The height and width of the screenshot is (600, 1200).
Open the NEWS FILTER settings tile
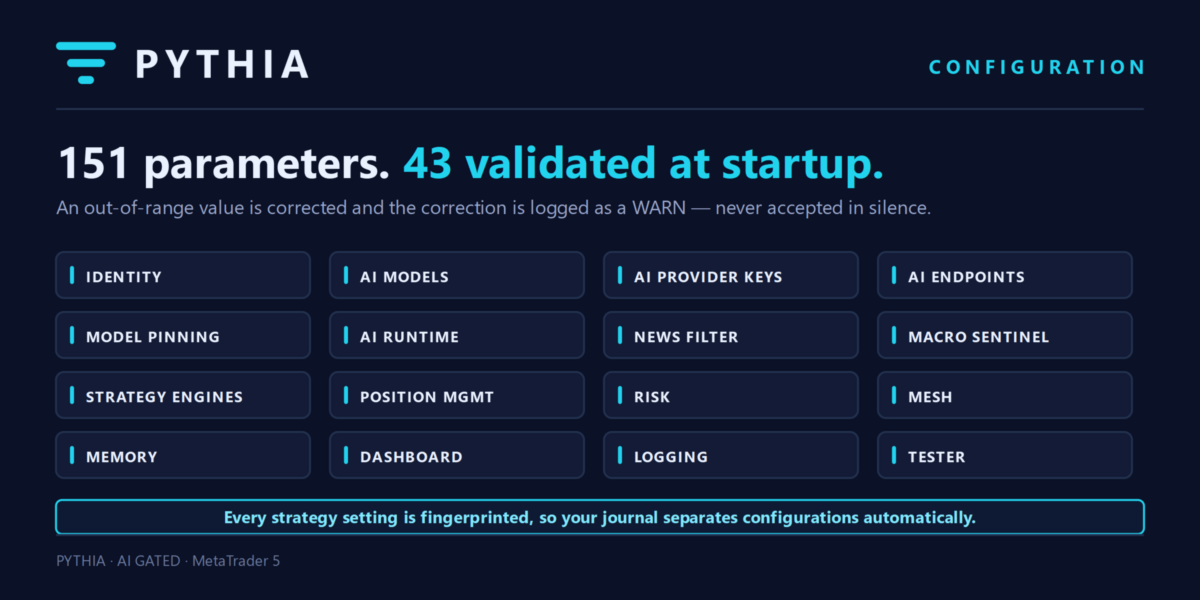coord(731,335)
